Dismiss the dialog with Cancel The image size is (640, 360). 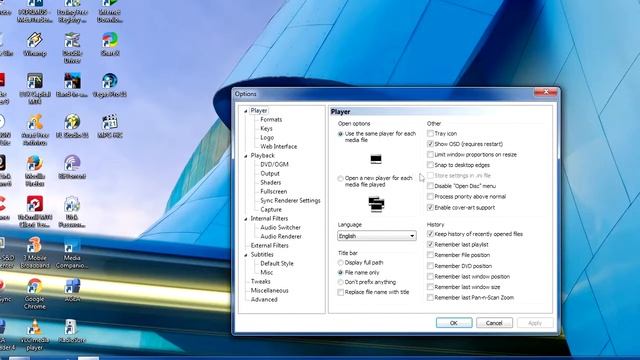(494, 322)
